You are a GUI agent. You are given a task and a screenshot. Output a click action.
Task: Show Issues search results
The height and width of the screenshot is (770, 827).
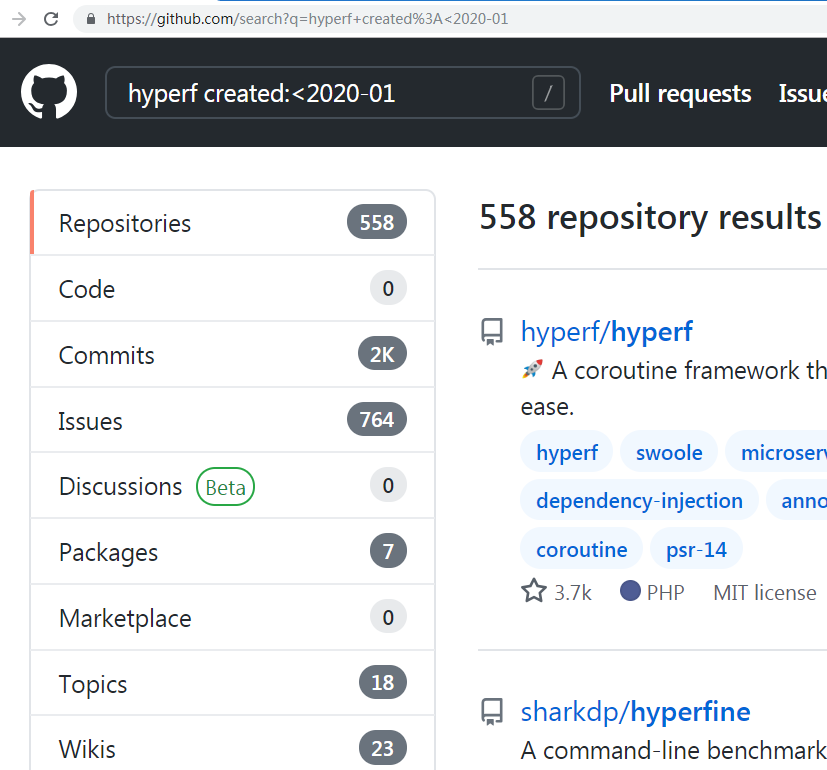233,420
